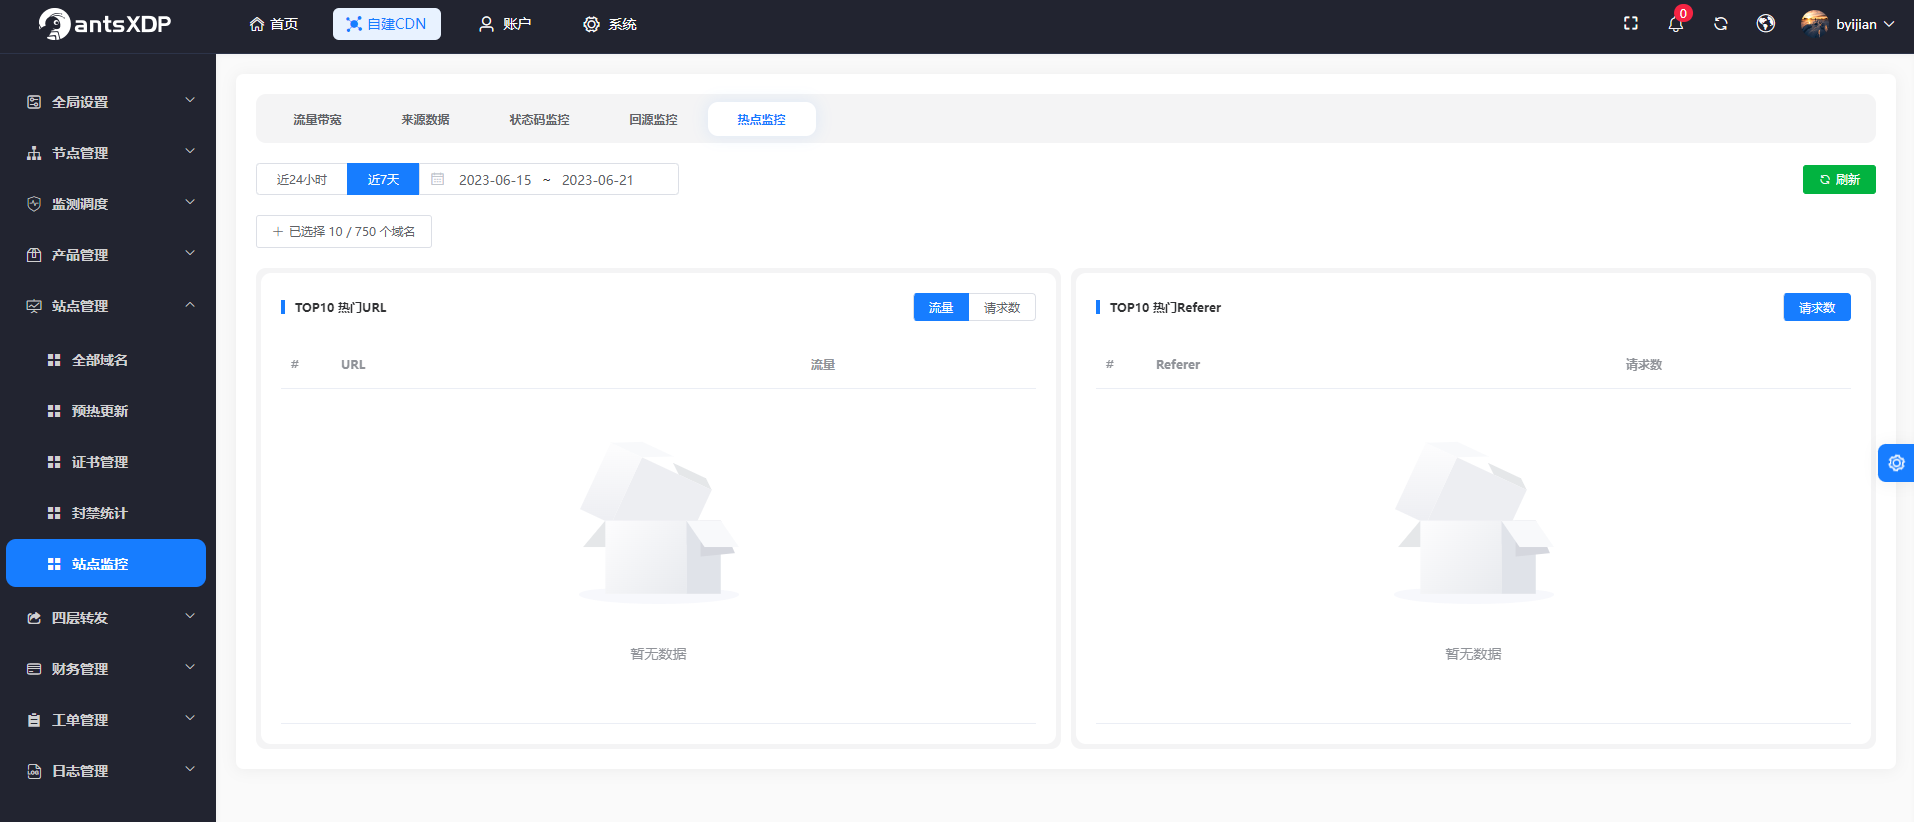Click the 封禁统计 grid icon

[x=54, y=513]
